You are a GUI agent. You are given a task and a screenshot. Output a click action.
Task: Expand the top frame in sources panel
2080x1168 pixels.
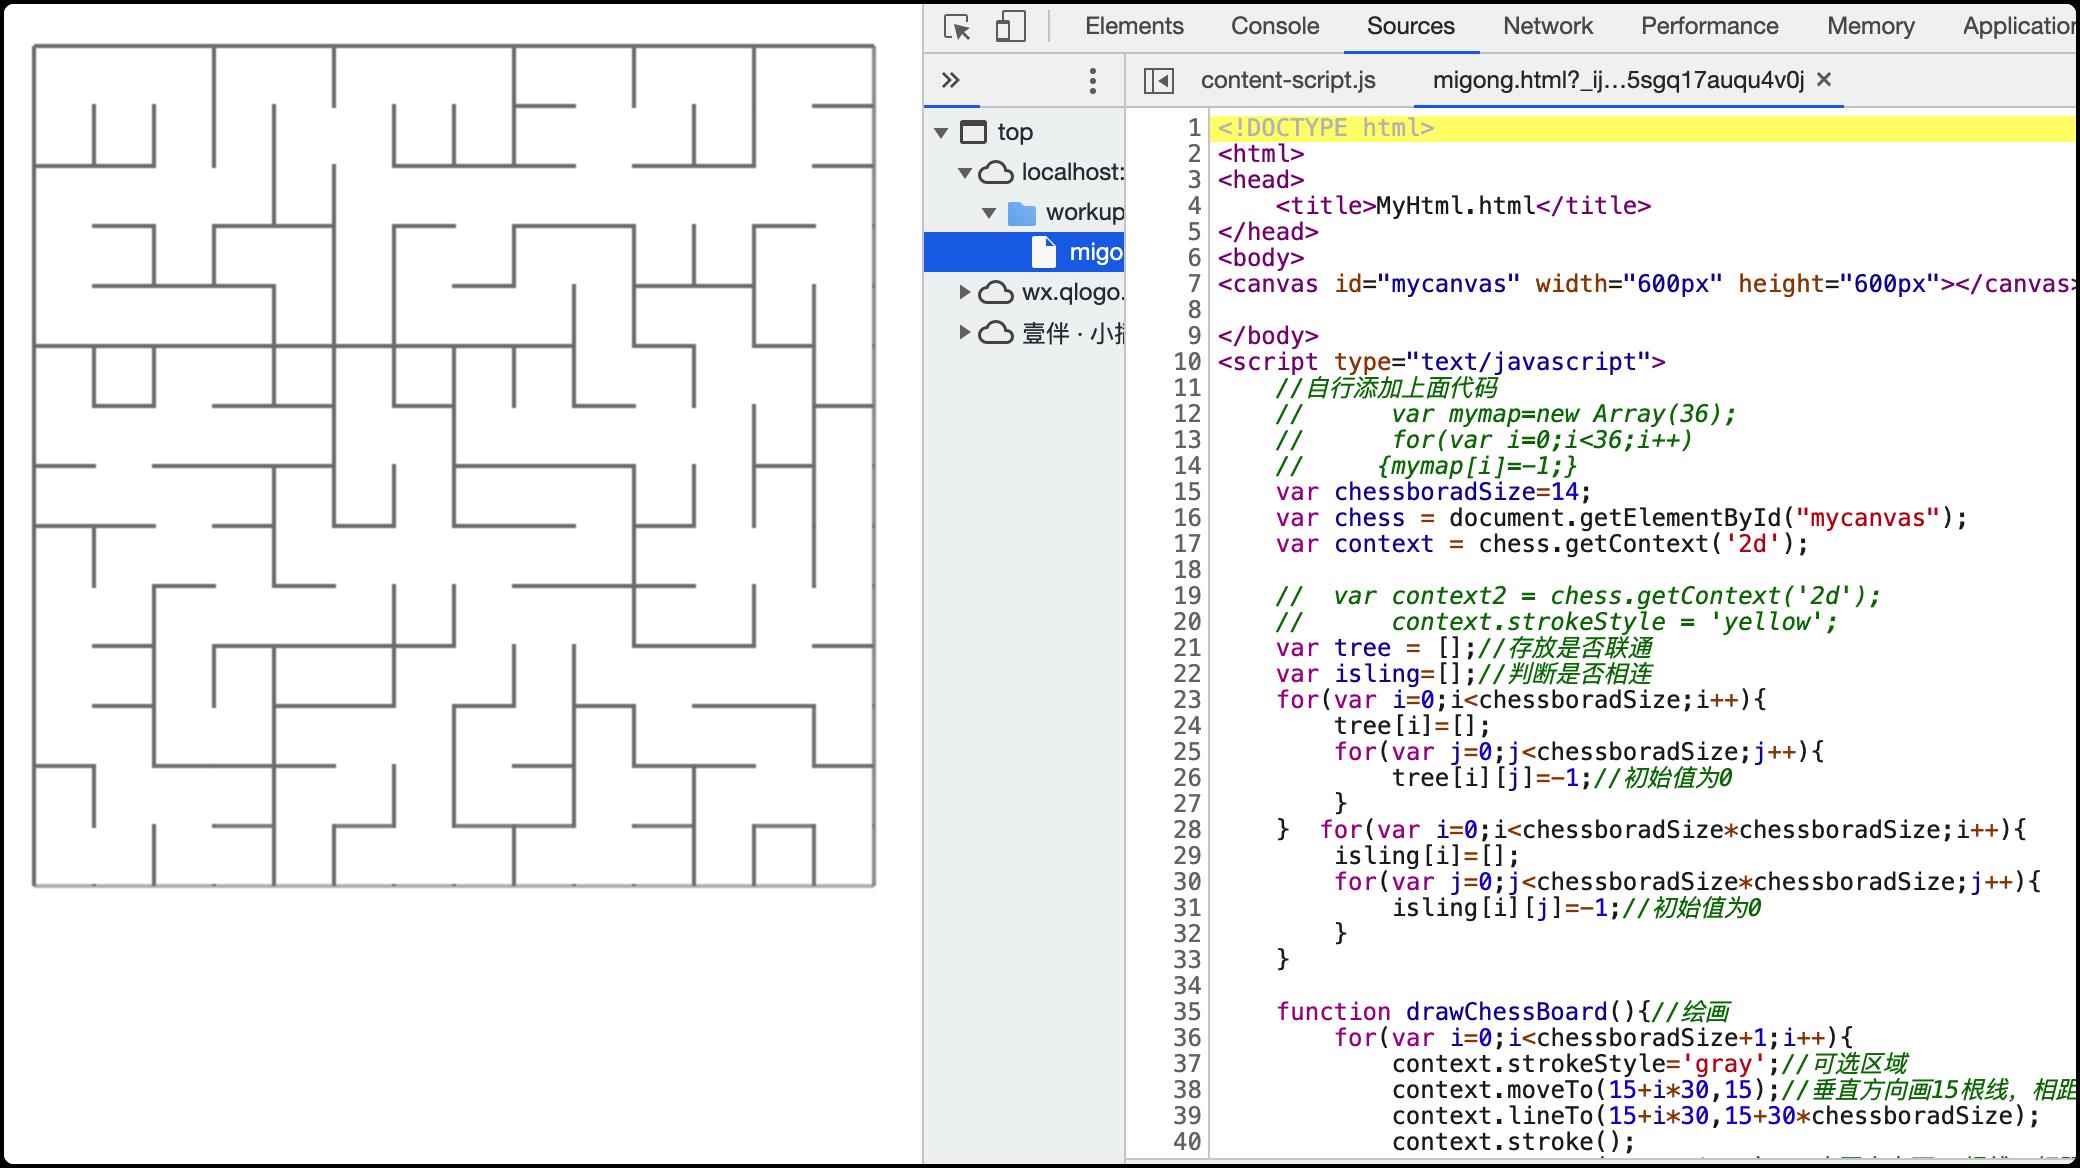point(943,130)
